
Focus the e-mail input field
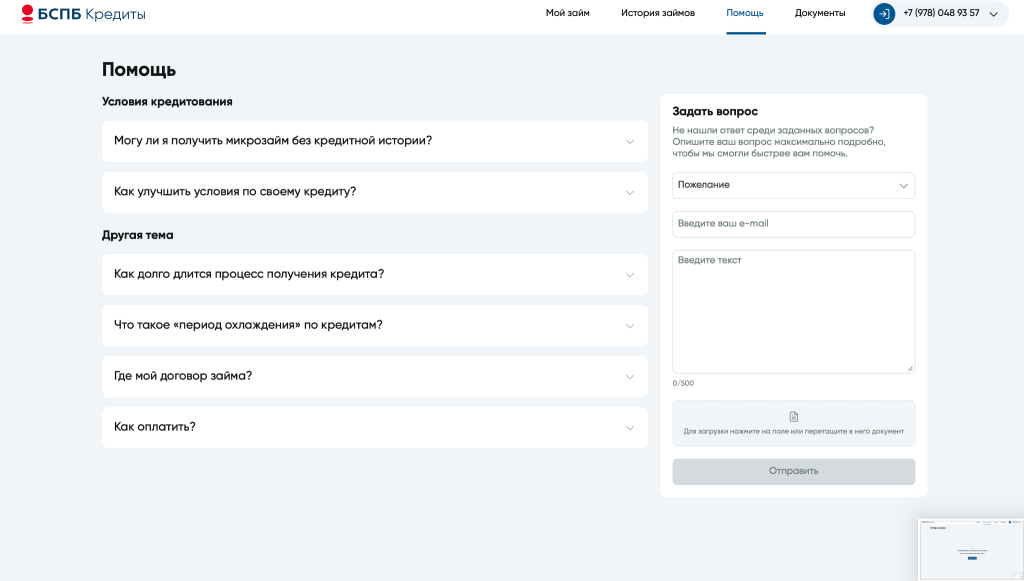click(x=793, y=224)
